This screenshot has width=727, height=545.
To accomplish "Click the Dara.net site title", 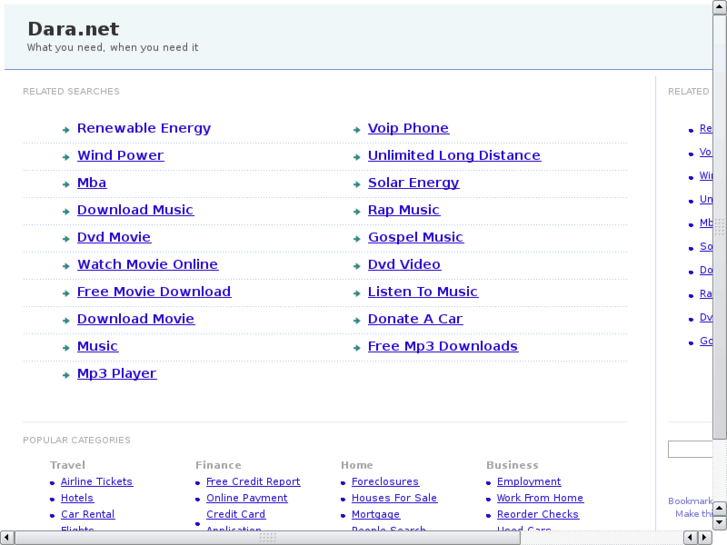I will pos(73,29).
